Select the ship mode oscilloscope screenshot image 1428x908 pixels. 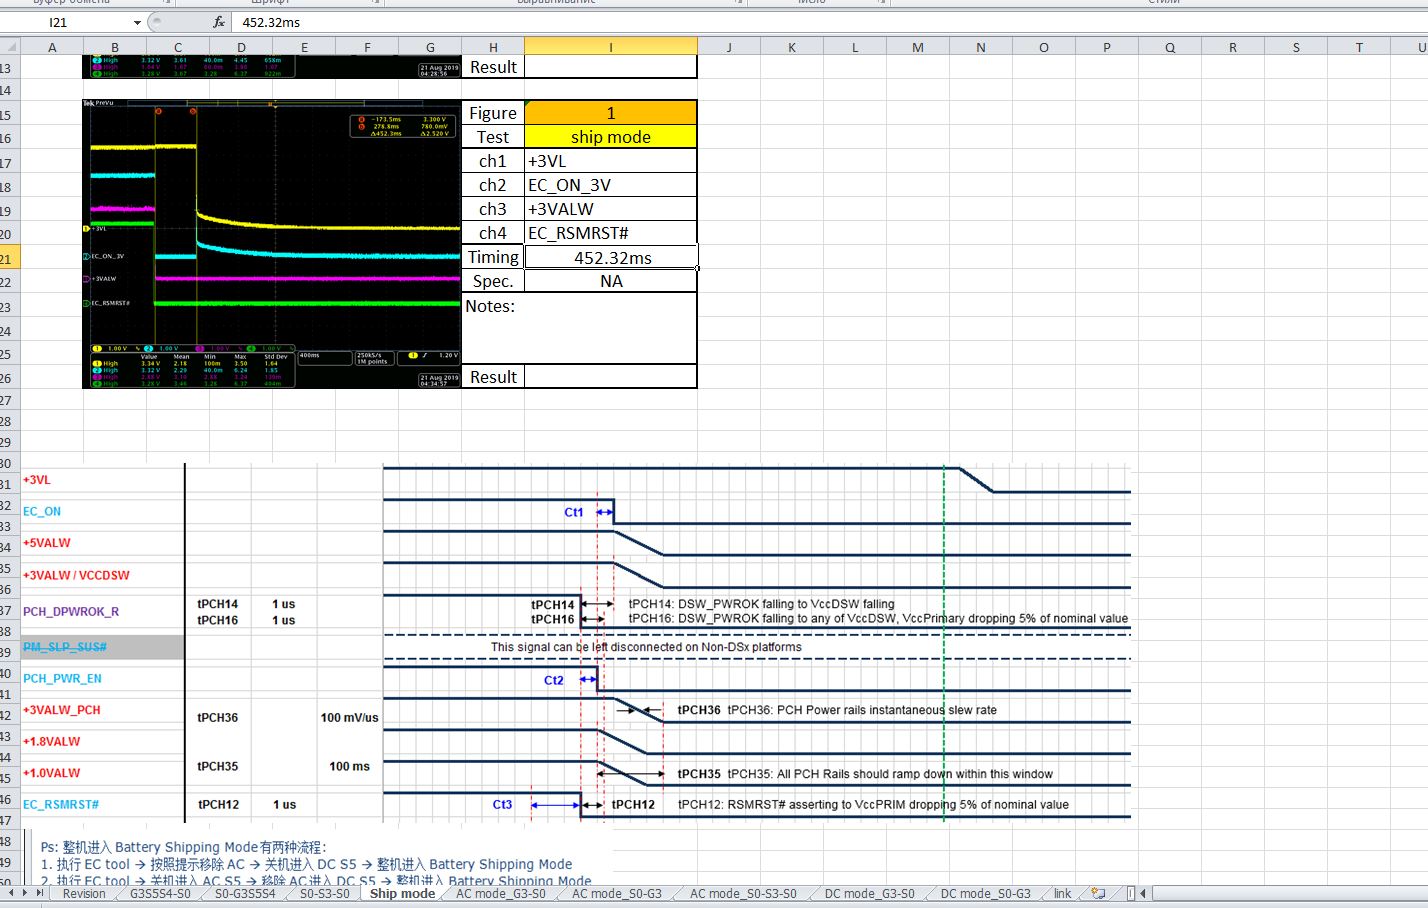pos(271,243)
